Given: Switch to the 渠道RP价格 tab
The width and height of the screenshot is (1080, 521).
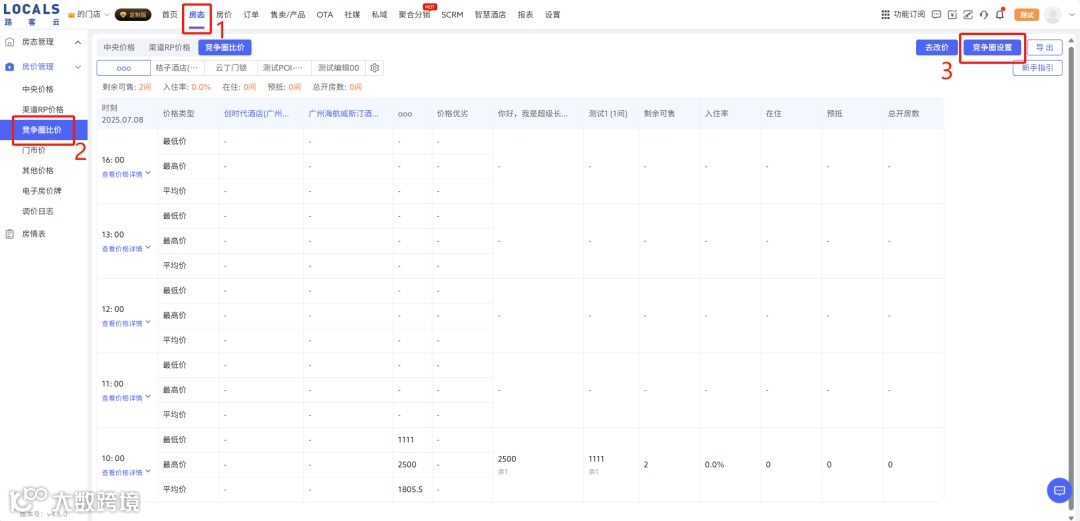Looking at the screenshot, I should [x=169, y=48].
